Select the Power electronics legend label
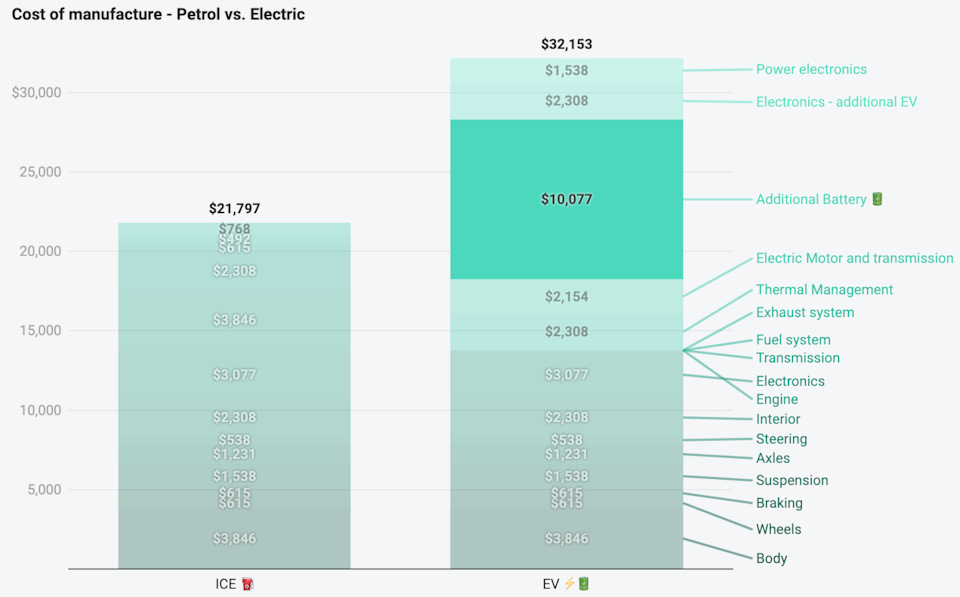 (x=811, y=69)
